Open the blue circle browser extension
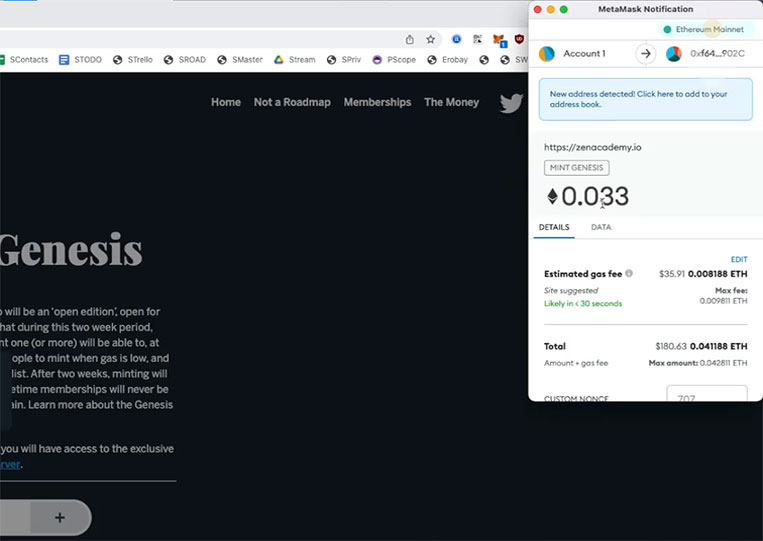This screenshot has height=541, width=763. 456,39
